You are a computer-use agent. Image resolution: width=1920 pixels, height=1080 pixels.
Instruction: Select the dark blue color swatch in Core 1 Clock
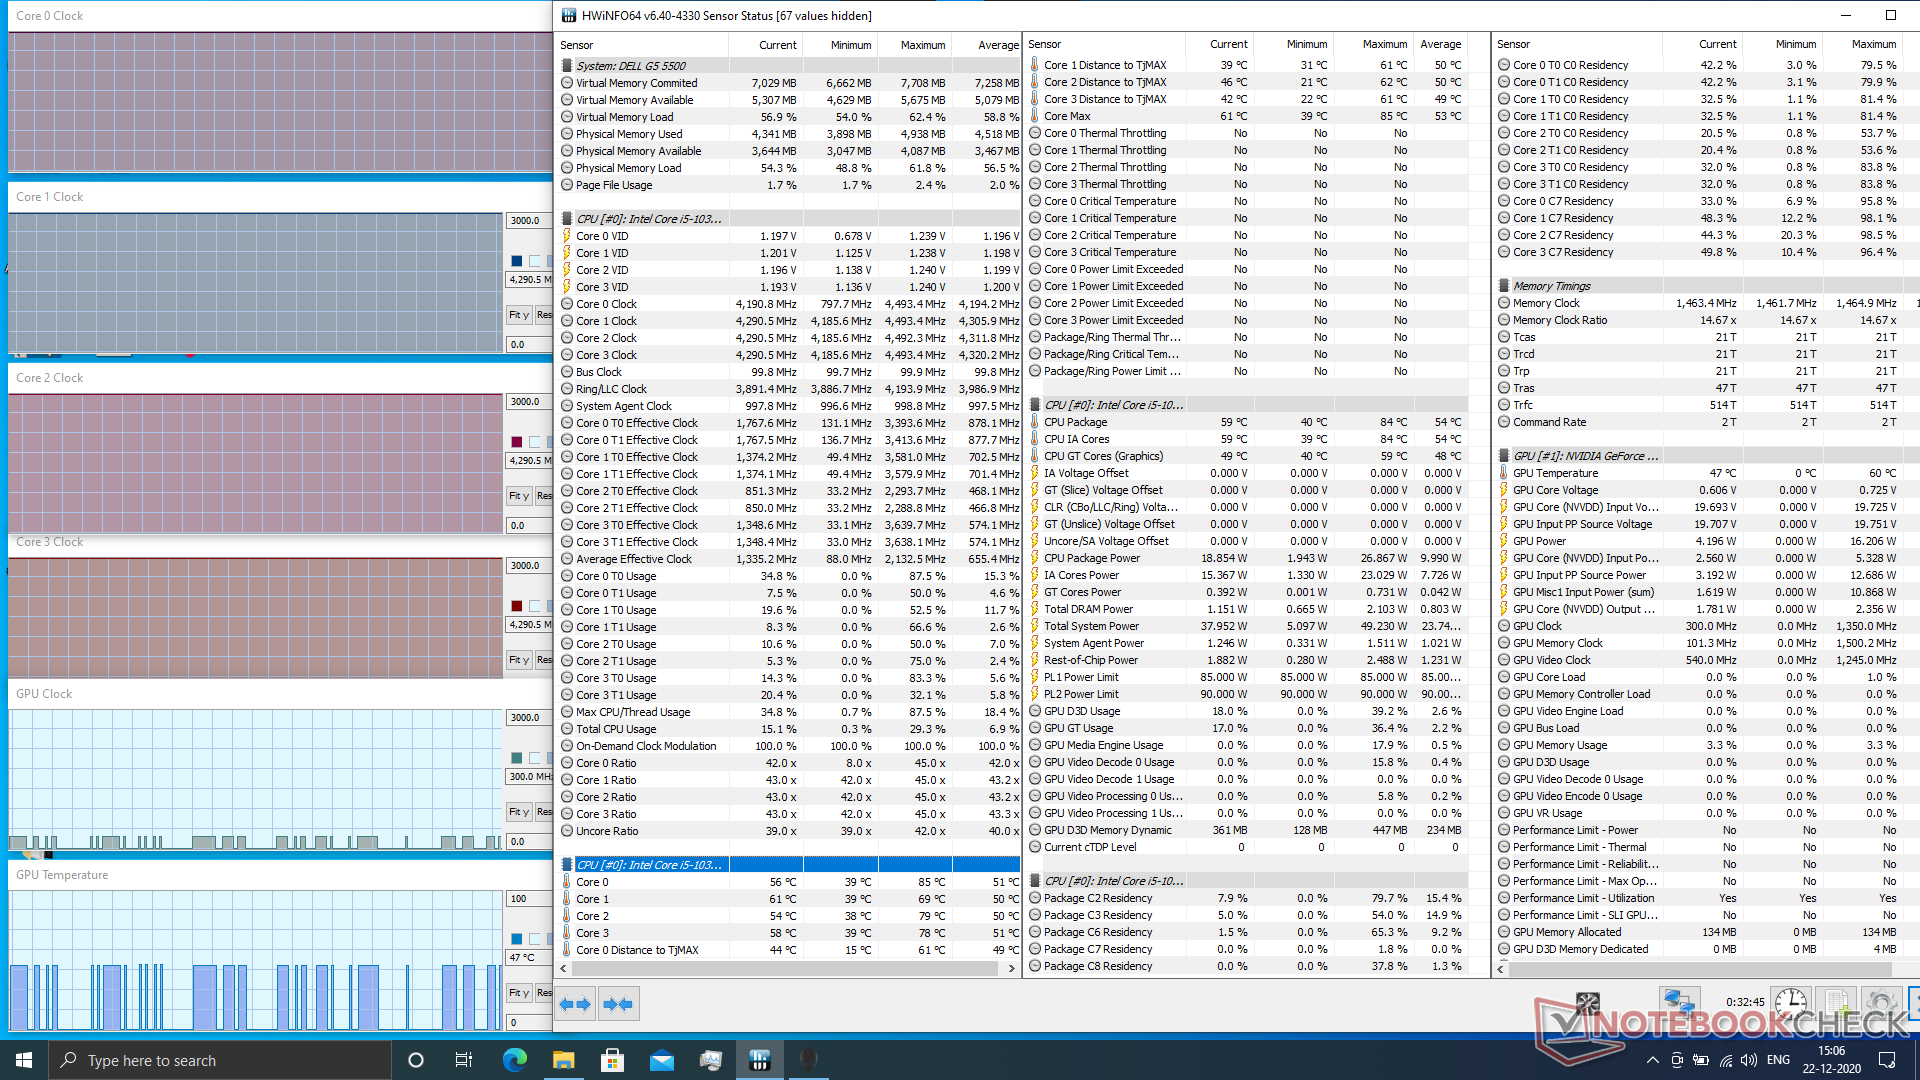click(516, 261)
